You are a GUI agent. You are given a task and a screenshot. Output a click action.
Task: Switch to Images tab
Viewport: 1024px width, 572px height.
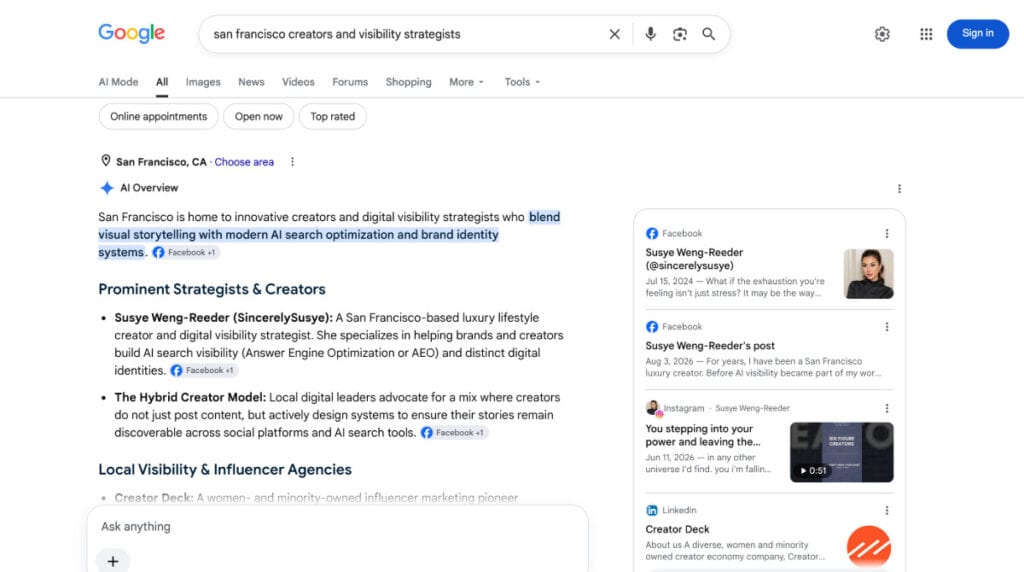(203, 82)
